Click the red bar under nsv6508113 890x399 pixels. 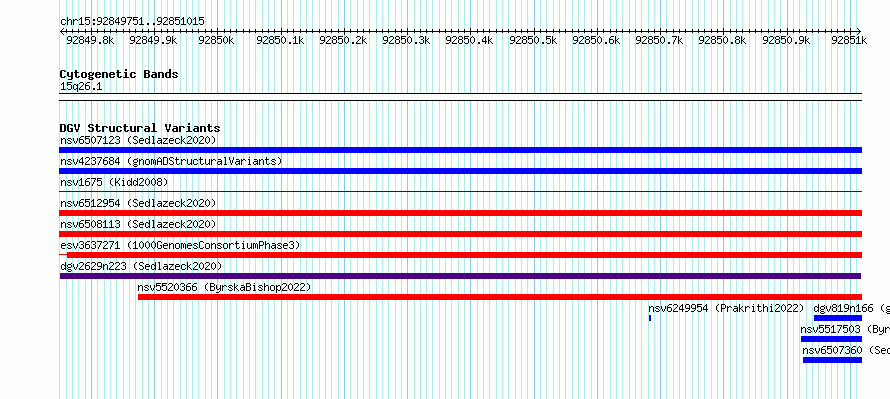460,234
